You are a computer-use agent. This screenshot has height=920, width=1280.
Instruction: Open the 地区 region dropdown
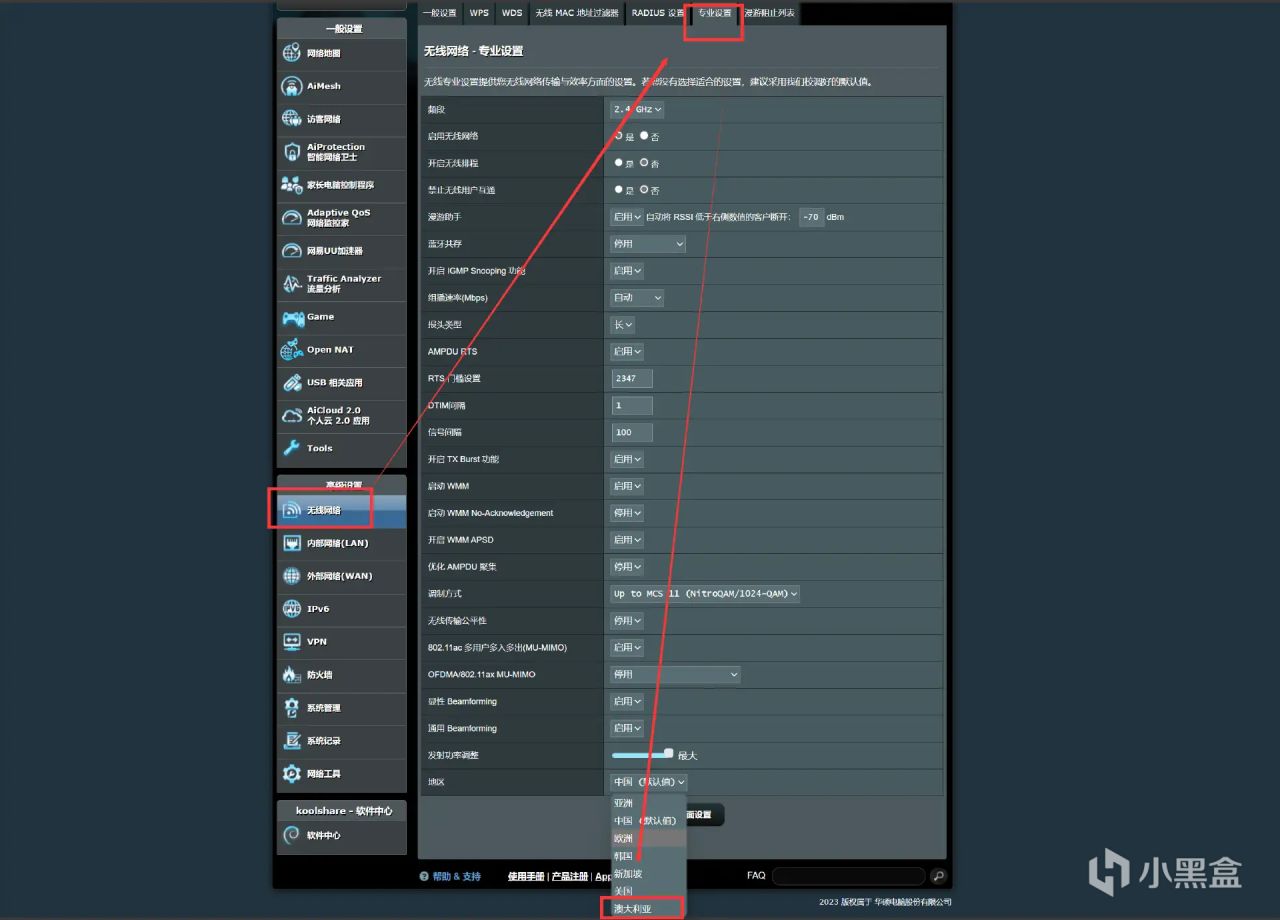coord(648,782)
